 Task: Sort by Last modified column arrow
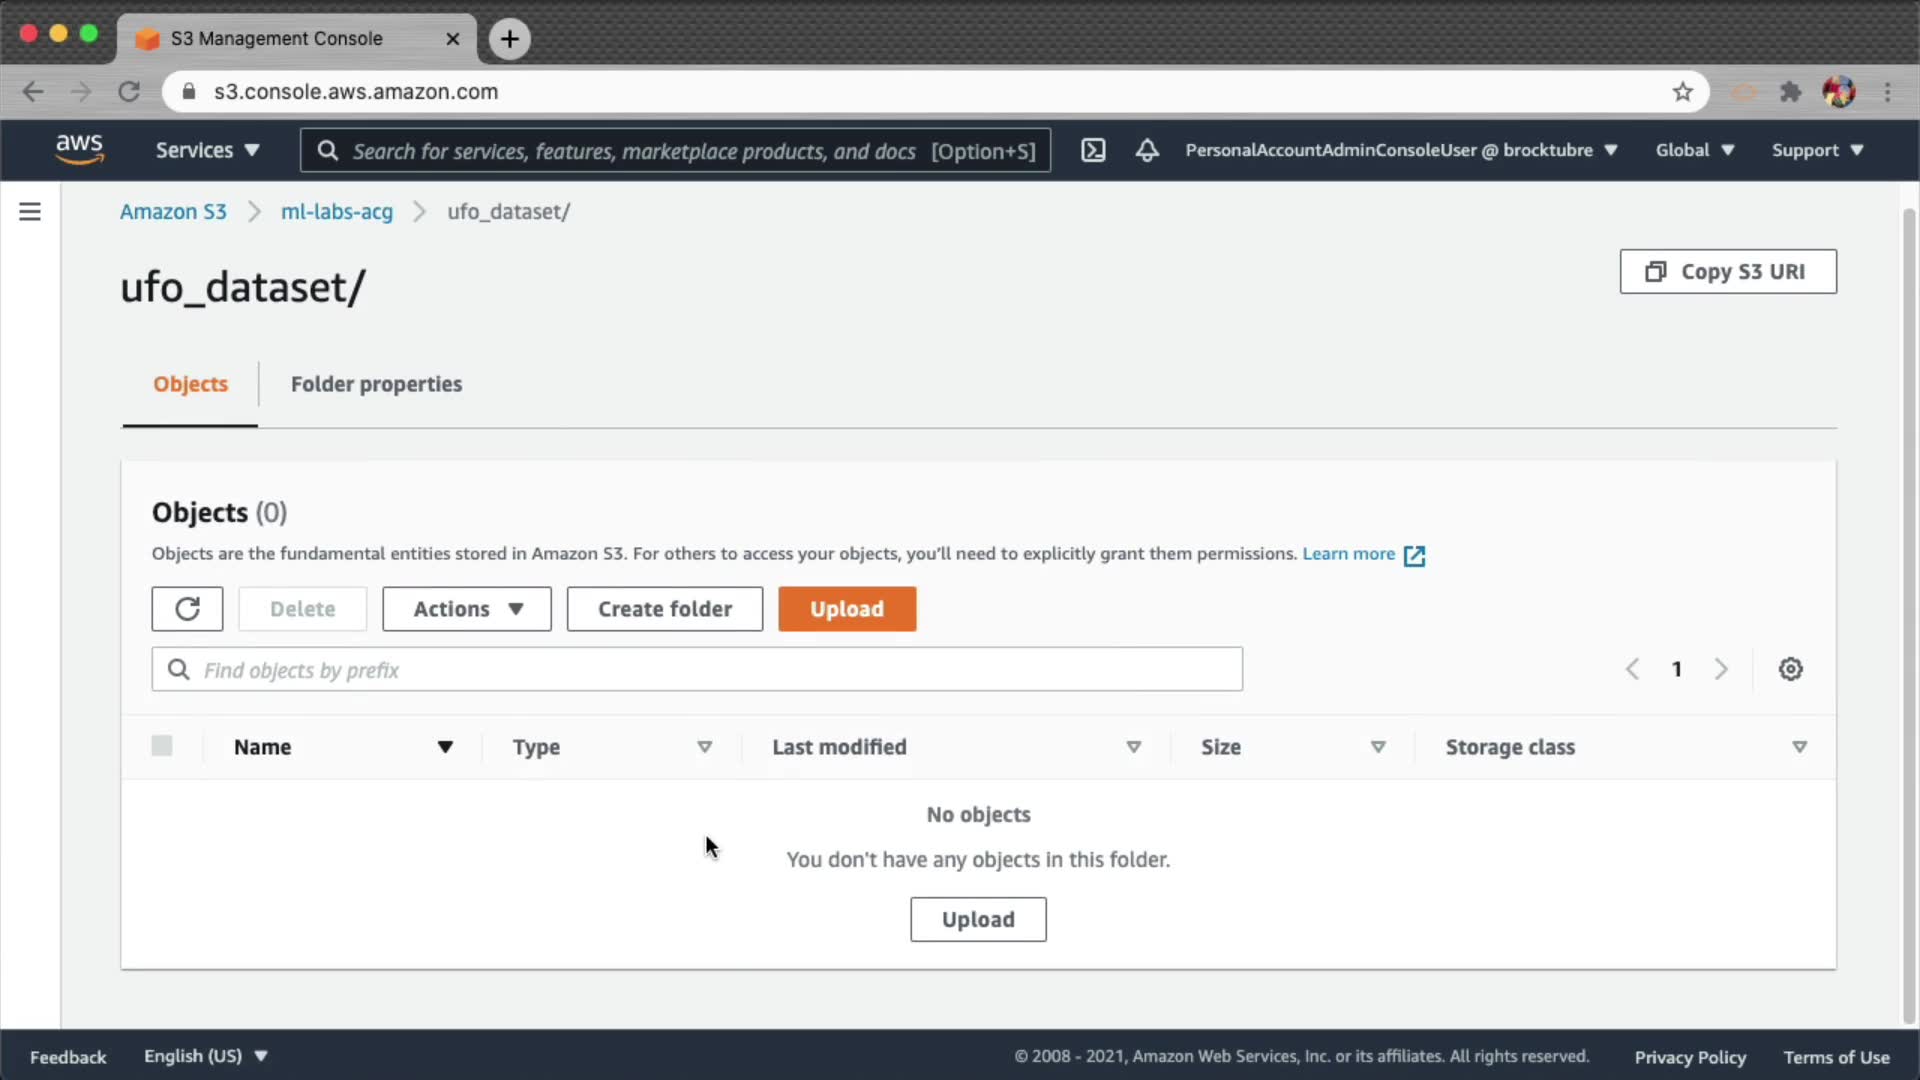pyautogui.click(x=1133, y=747)
